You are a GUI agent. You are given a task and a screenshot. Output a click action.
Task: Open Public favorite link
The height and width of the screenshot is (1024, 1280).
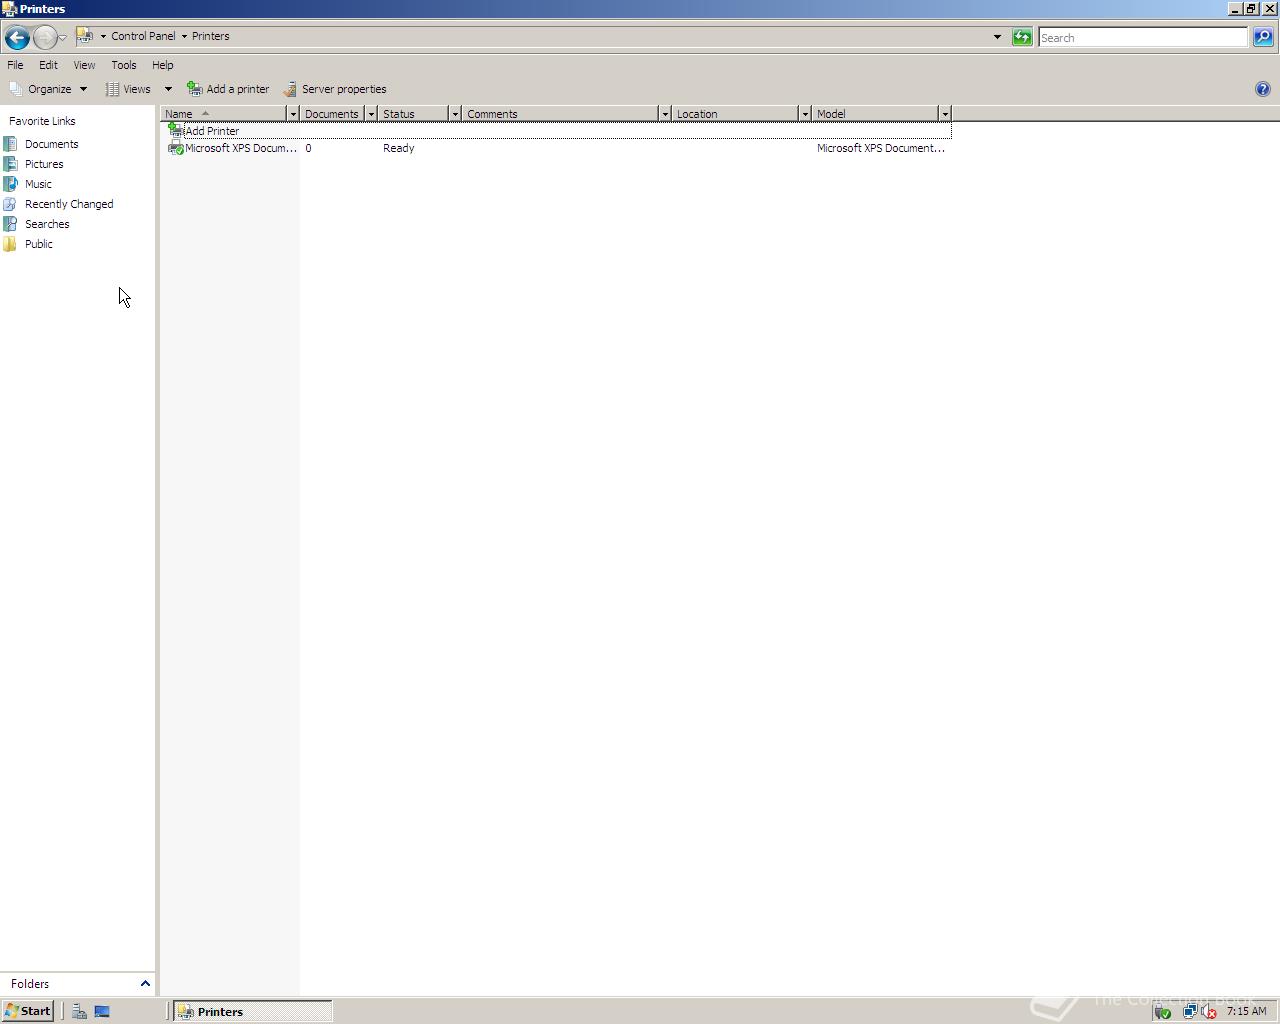[39, 244]
